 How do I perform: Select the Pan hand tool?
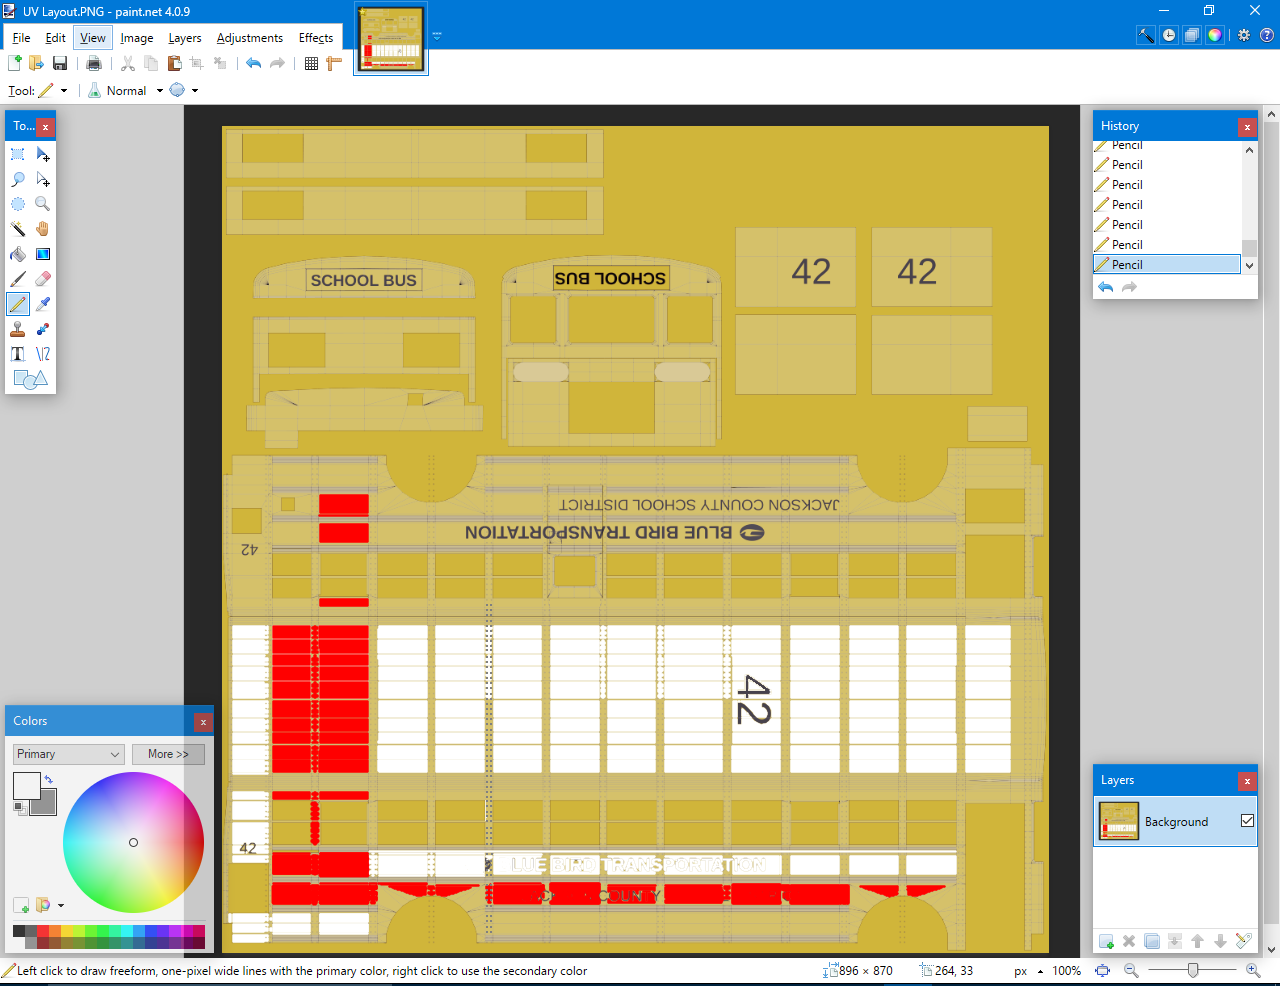point(43,229)
